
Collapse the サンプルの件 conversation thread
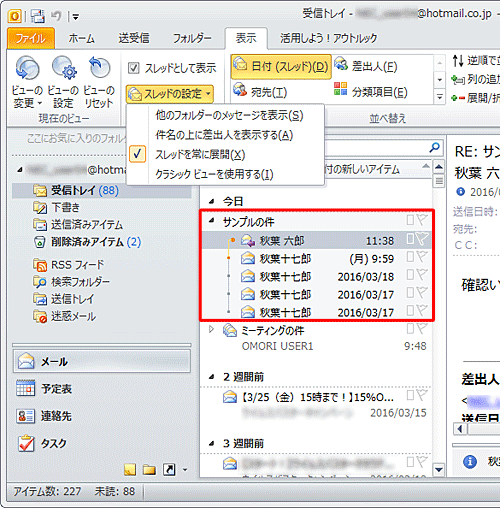[211, 220]
